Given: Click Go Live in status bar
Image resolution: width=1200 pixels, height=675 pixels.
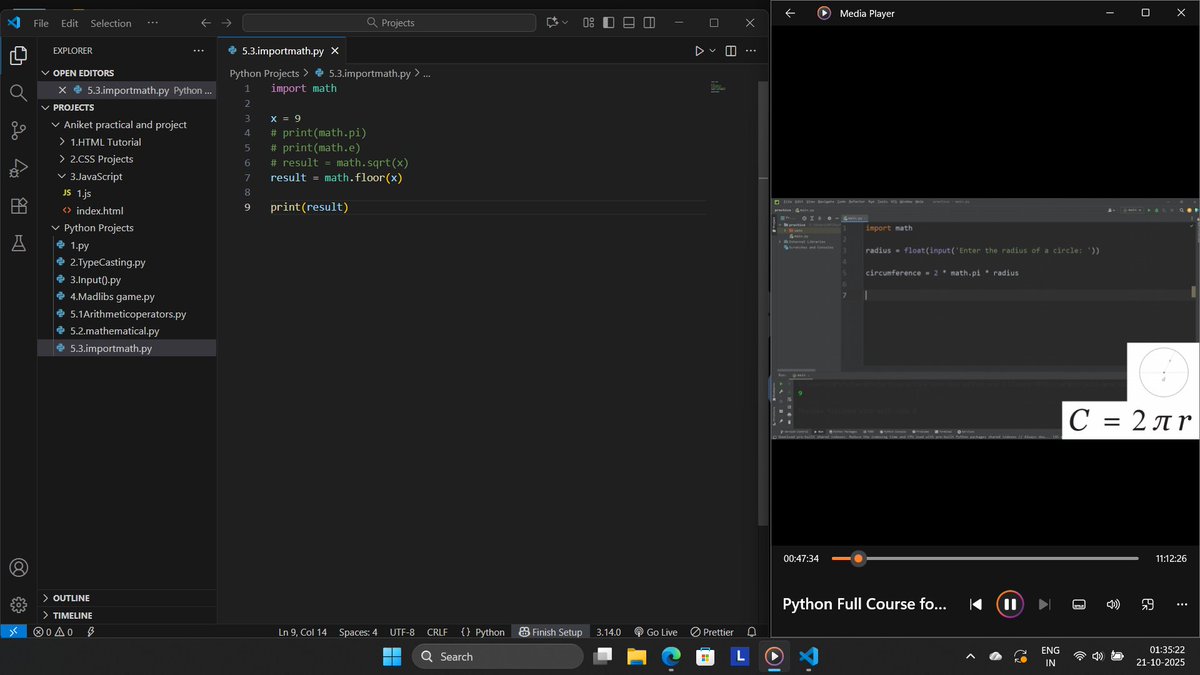Looking at the screenshot, I should point(654,632).
